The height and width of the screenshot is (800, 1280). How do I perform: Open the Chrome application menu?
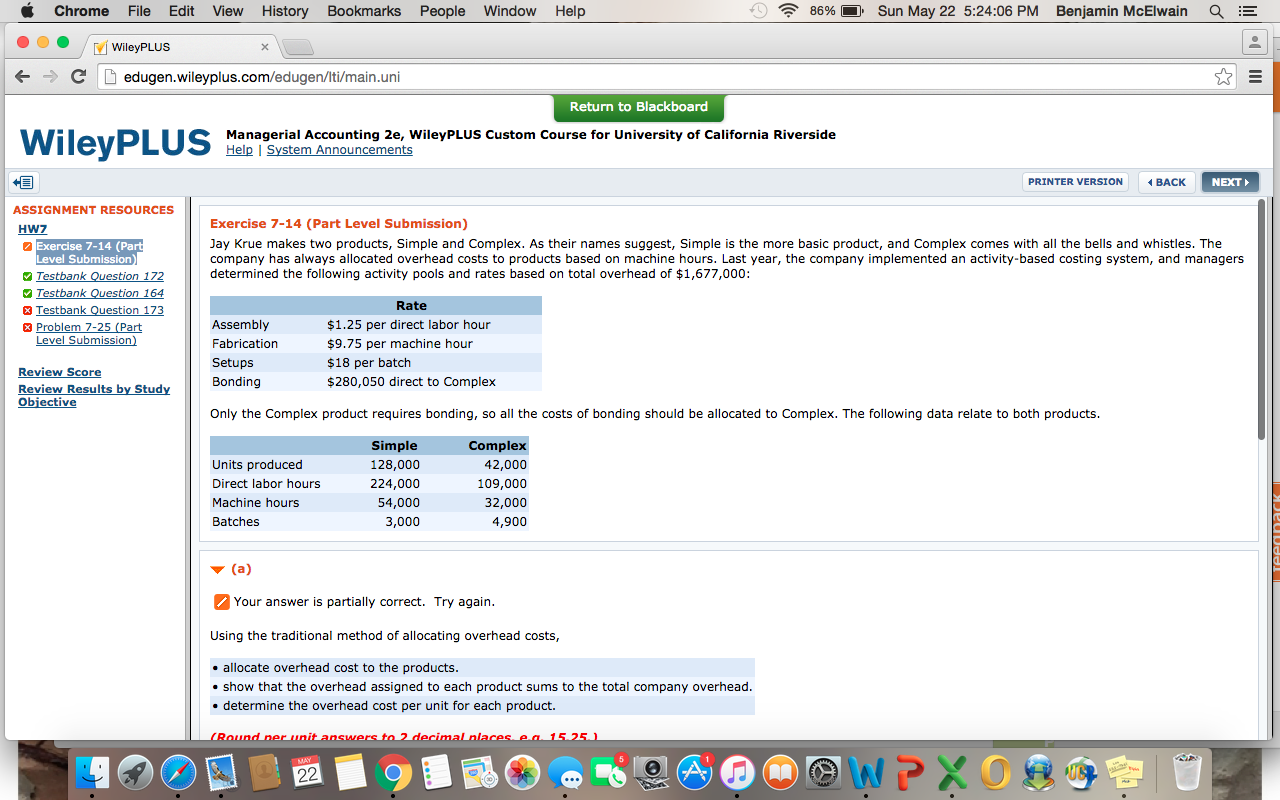[x=81, y=11]
